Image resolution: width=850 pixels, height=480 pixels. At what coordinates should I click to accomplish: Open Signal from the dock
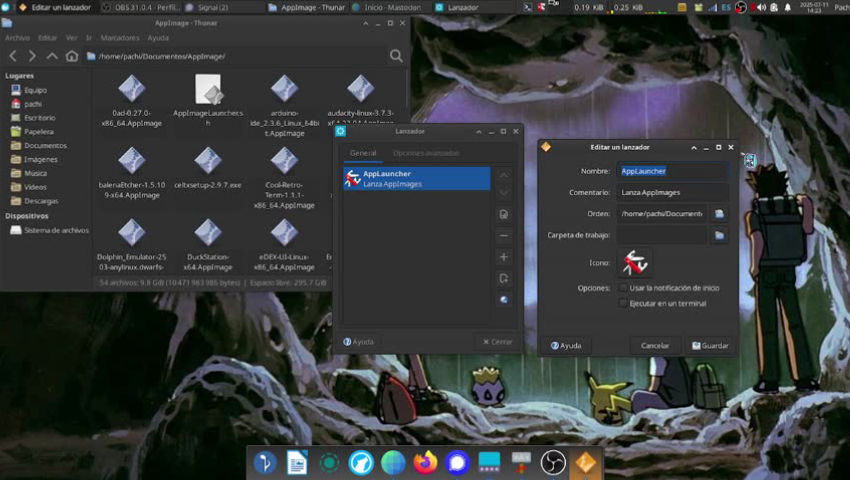pos(457,463)
